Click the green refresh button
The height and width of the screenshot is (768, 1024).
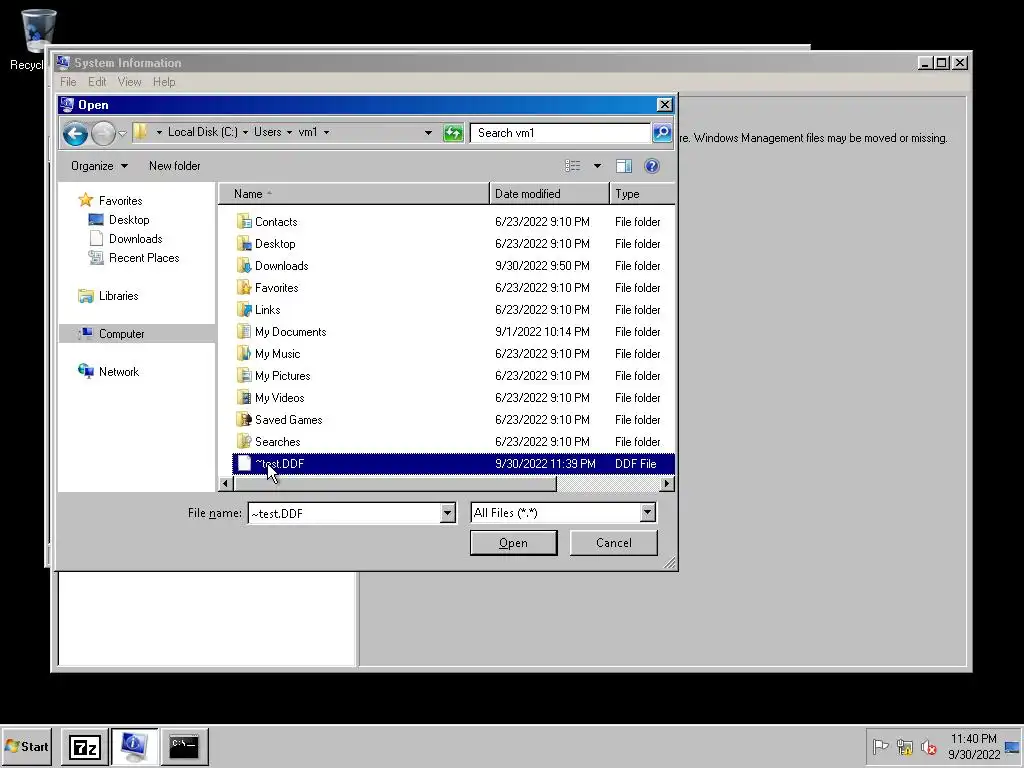(x=453, y=133)
